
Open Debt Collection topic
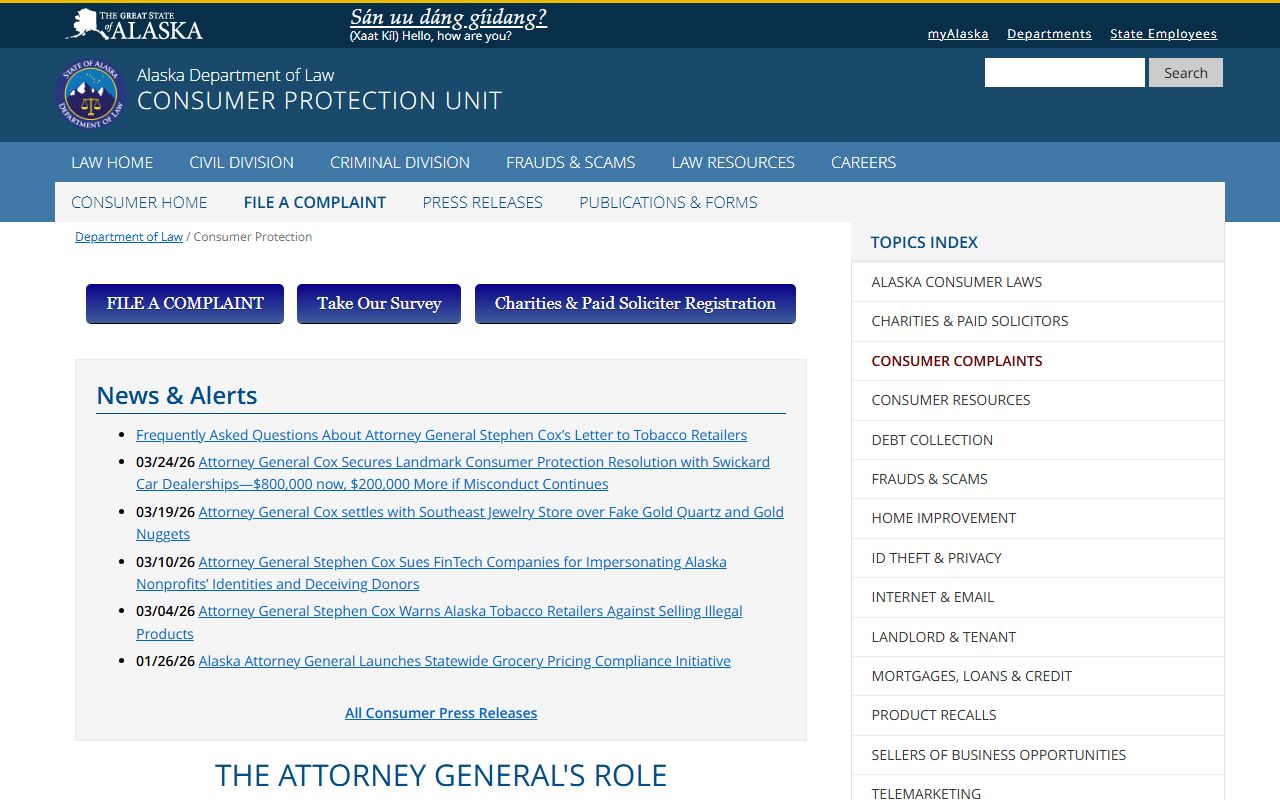click(x=1038, y=440)
